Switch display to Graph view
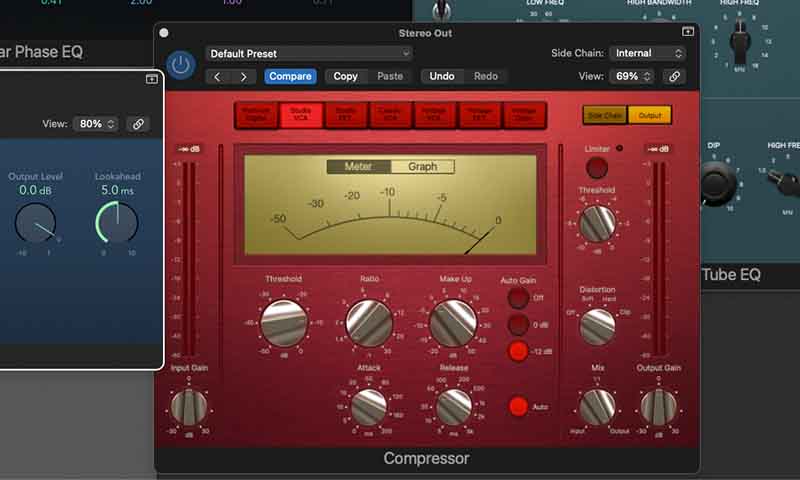This screenshot has width=800, height=480. click(422, 166)
